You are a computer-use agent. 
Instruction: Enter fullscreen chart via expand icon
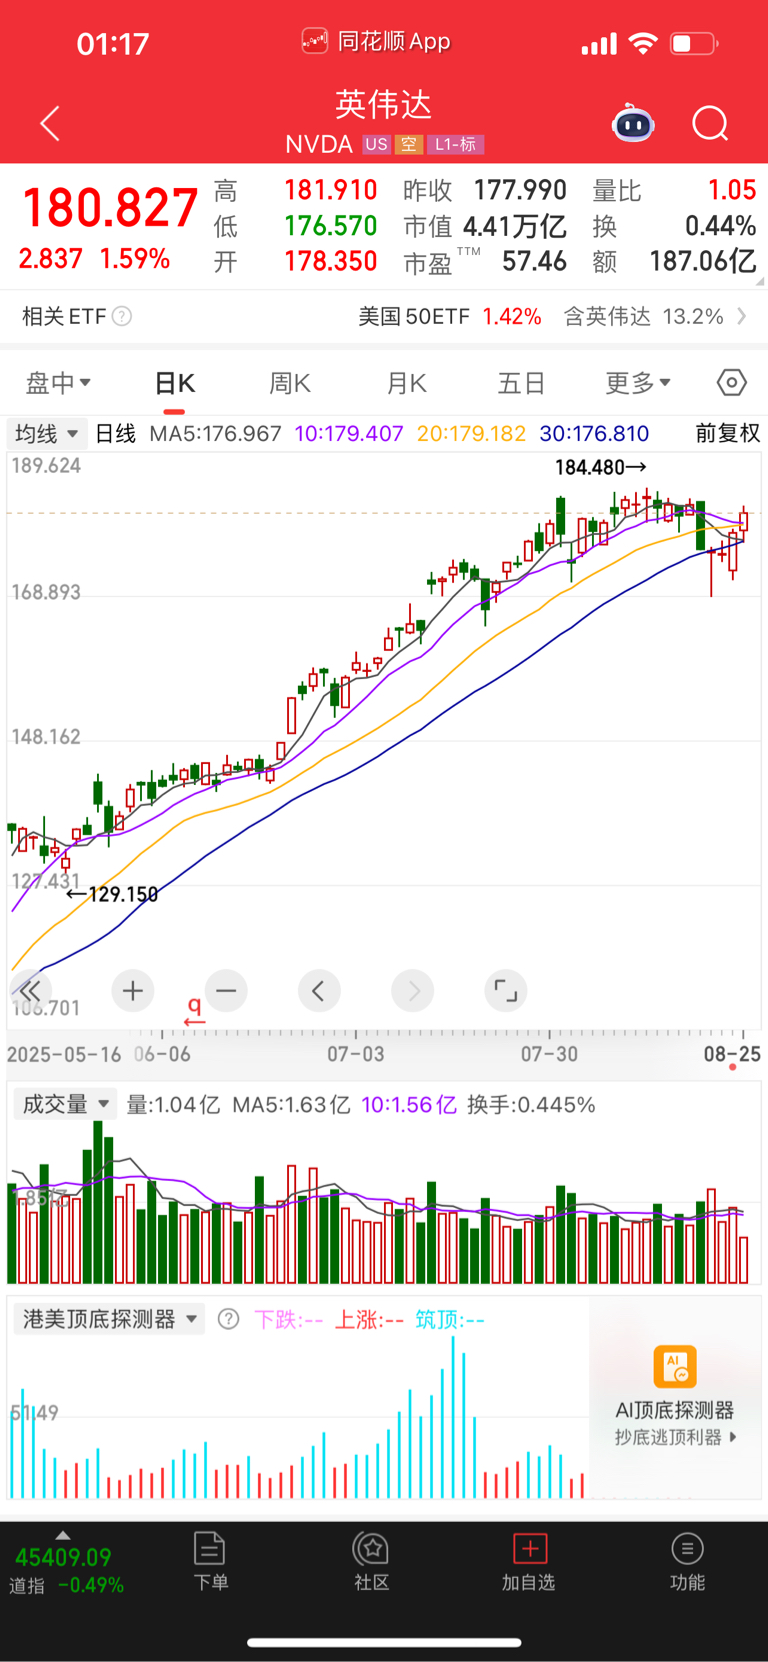pos(506,991)
